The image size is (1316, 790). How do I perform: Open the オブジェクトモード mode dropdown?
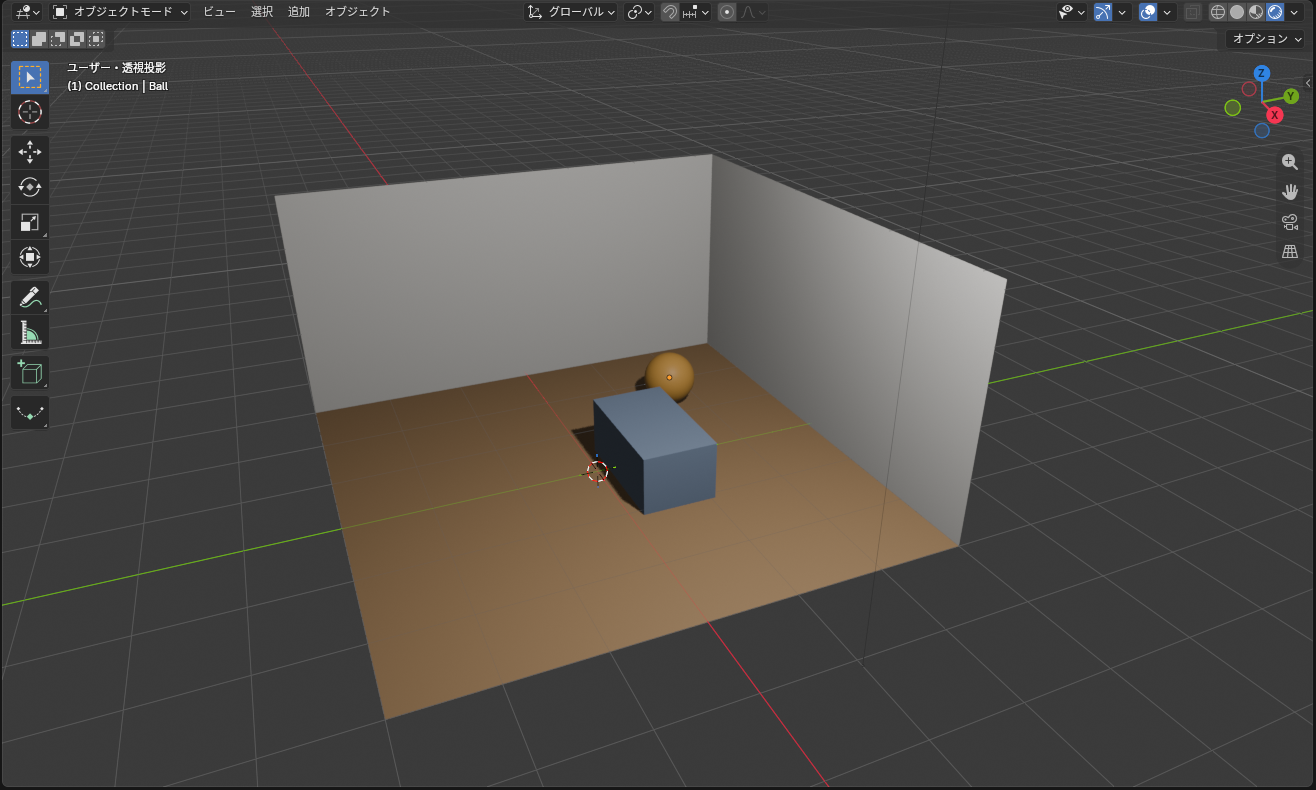click(x=120, y=12)
